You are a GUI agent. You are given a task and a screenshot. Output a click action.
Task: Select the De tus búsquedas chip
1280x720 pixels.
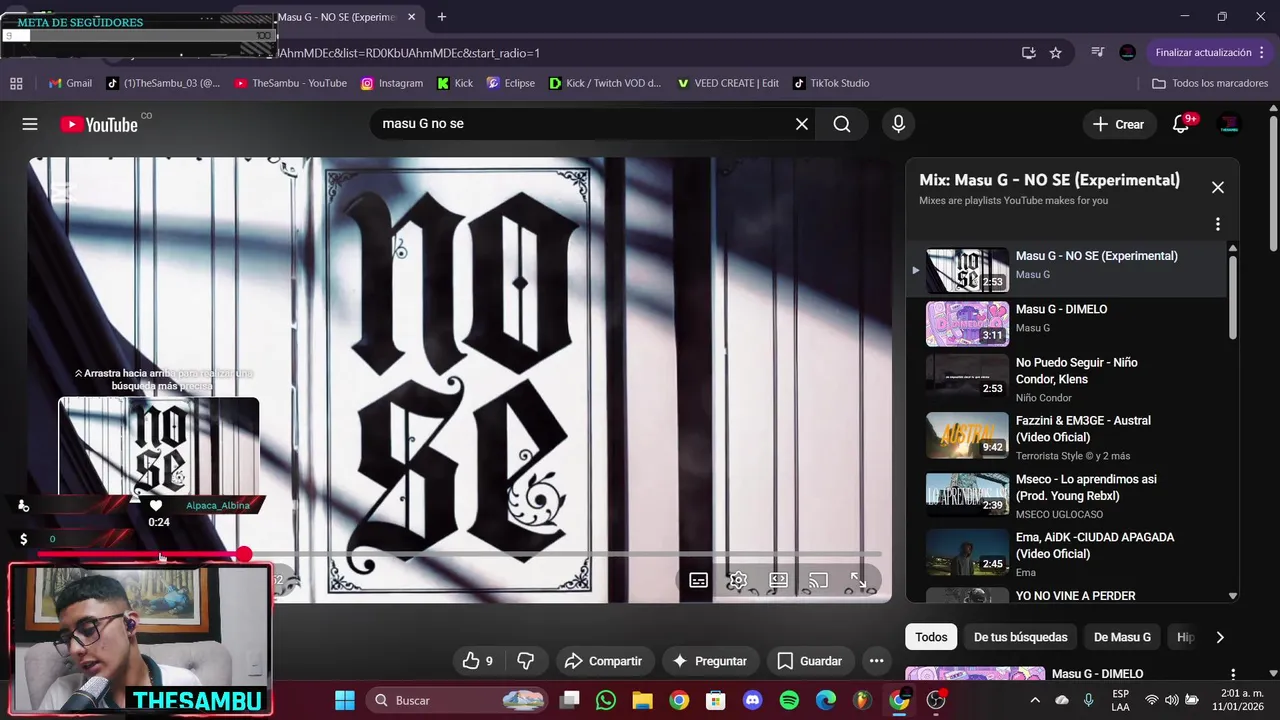coord(1020,637)
